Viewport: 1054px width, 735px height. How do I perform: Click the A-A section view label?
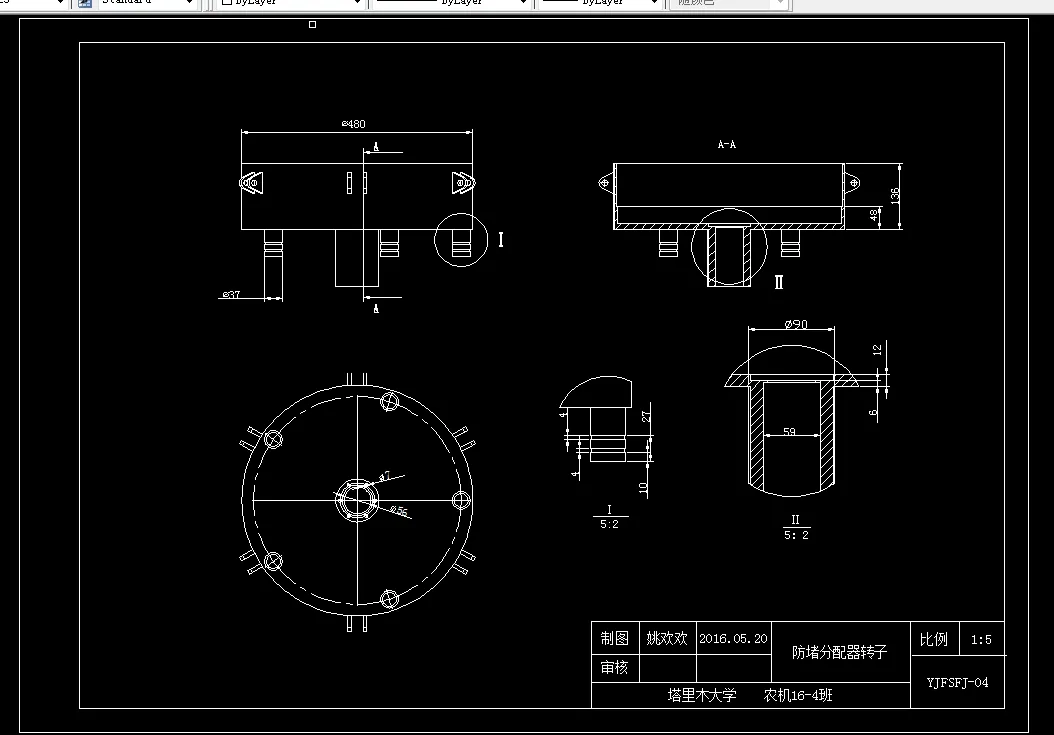coord(727,145)
